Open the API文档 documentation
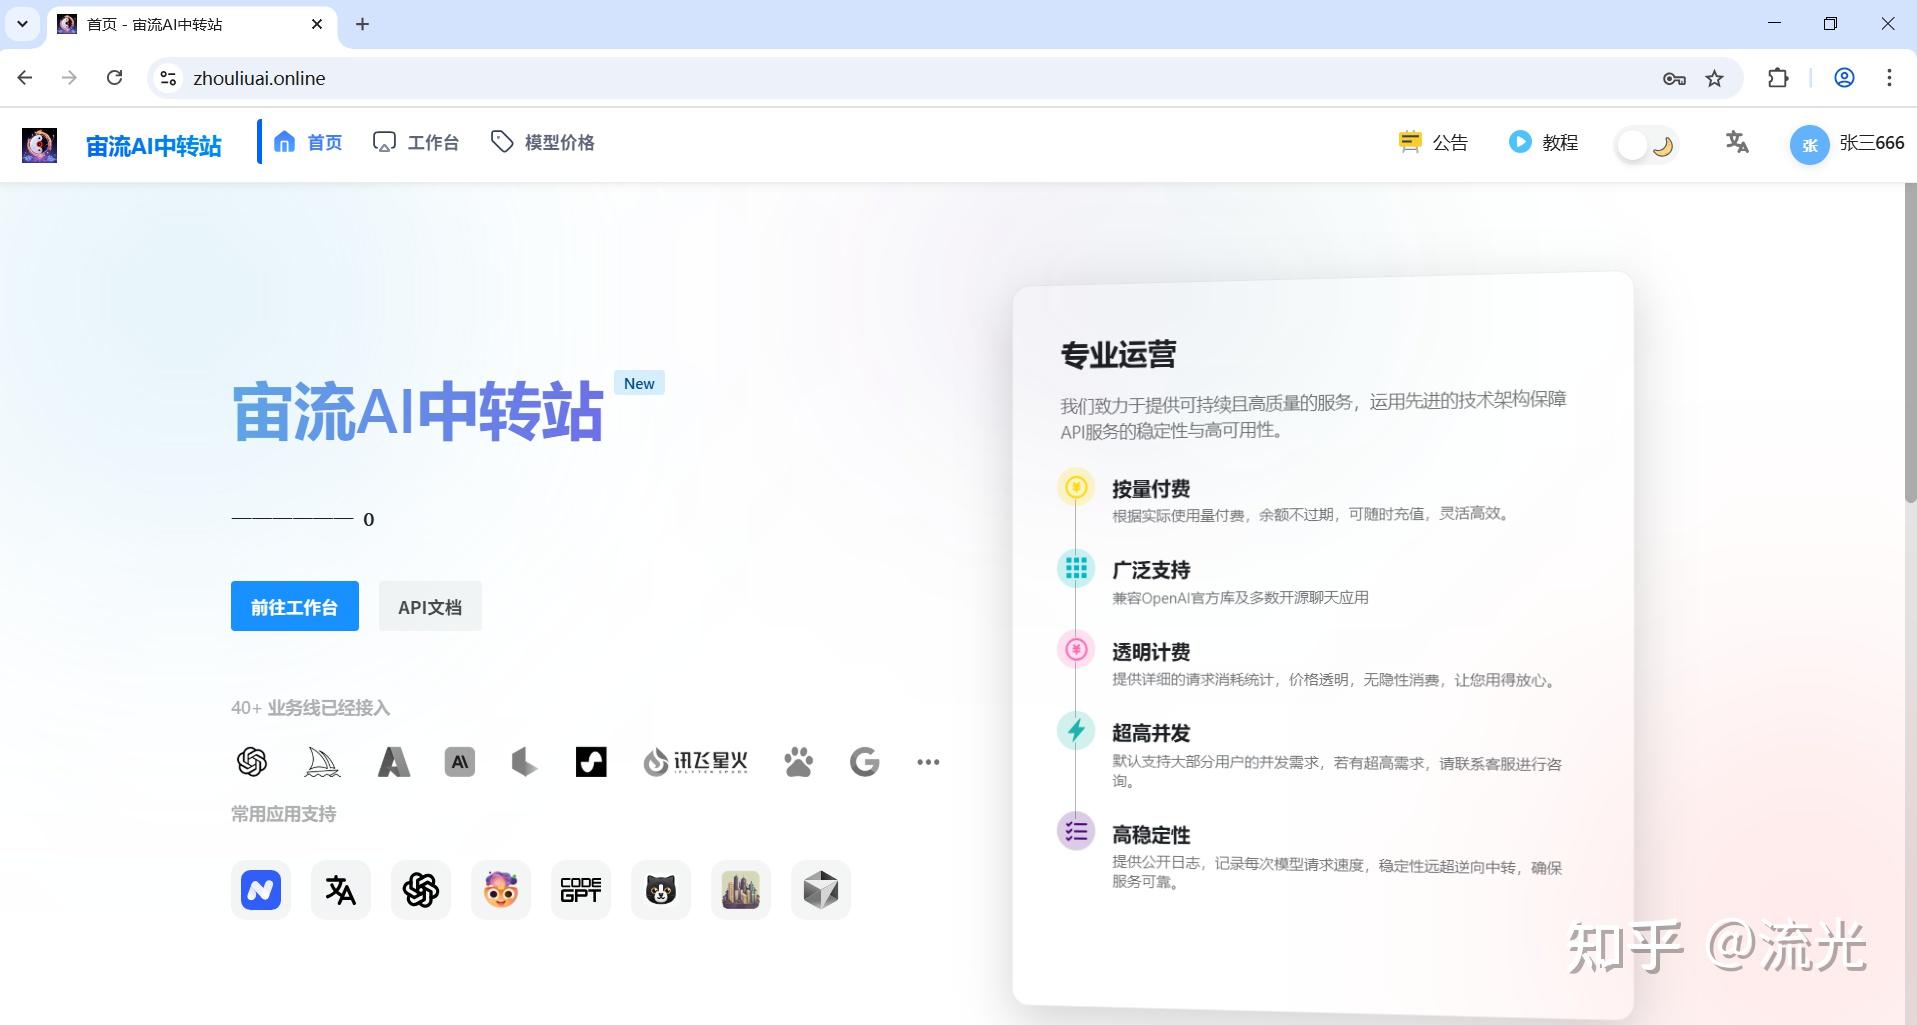The width and height of the screenshot is (1917, 1025). pos(429,605)
